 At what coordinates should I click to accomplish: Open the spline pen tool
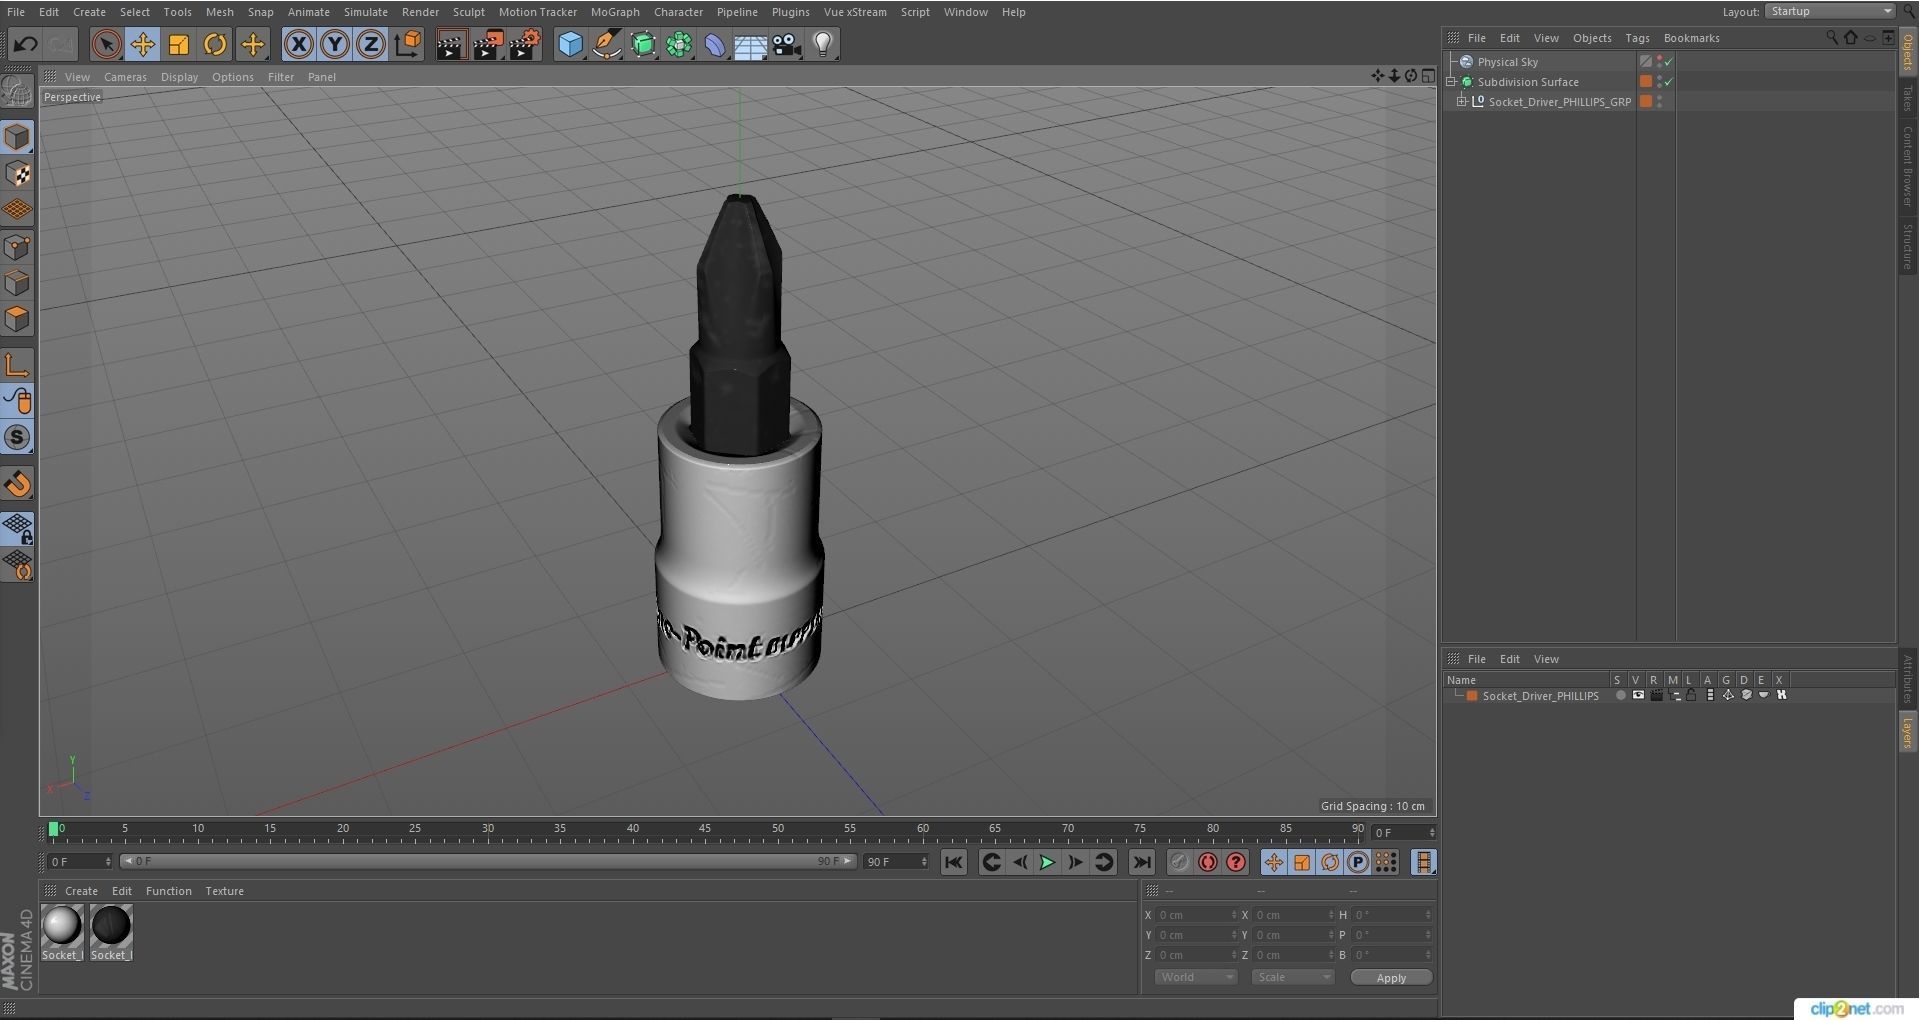[607, 44]
